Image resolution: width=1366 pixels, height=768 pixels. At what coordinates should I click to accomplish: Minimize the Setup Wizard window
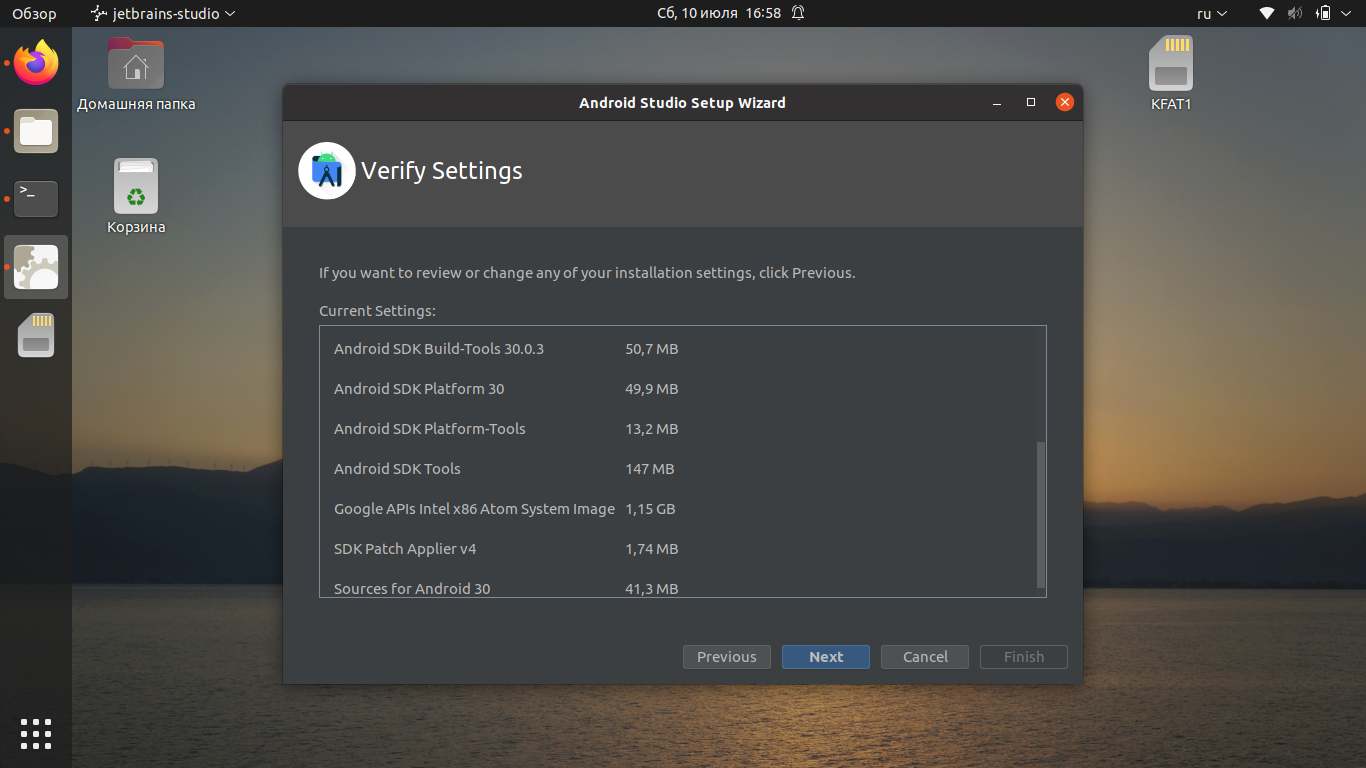pos(997,102)
